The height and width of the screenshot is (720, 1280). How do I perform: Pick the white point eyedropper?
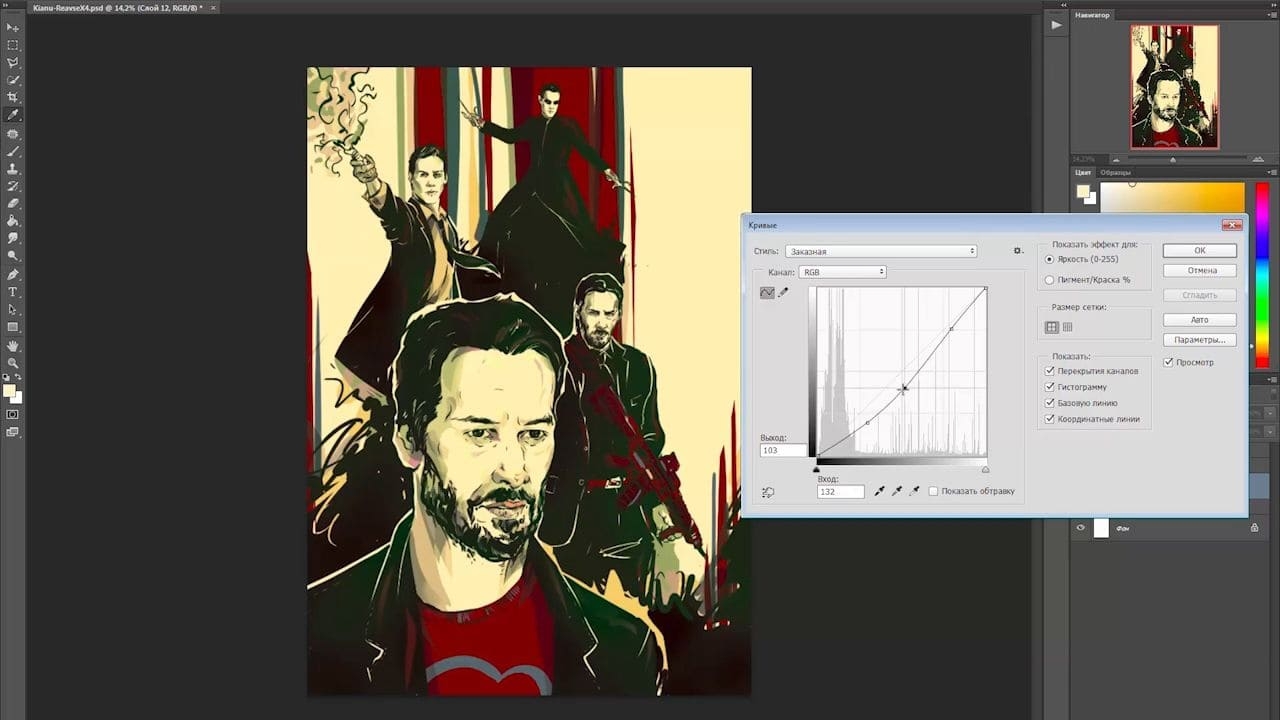(x=914, y=491)
